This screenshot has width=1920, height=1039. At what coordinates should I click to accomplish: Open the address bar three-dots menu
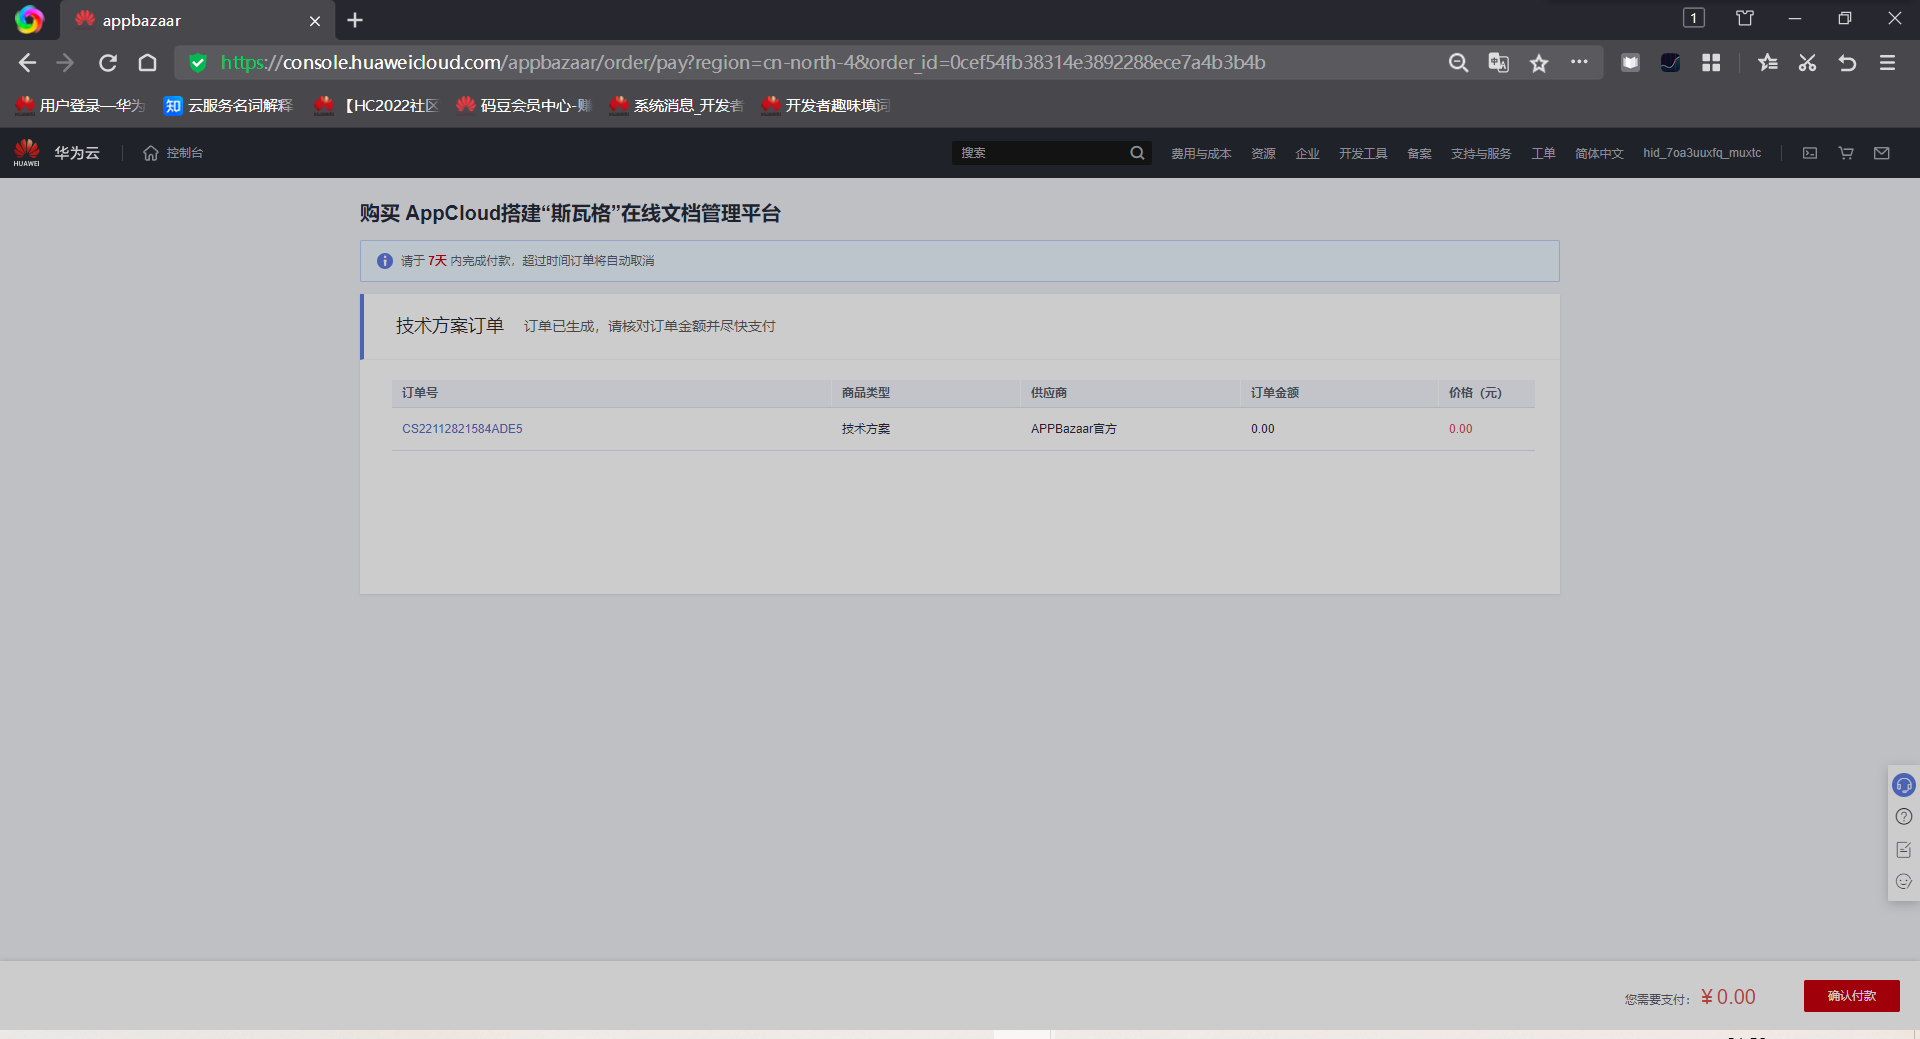click(x=1579, y=62)
